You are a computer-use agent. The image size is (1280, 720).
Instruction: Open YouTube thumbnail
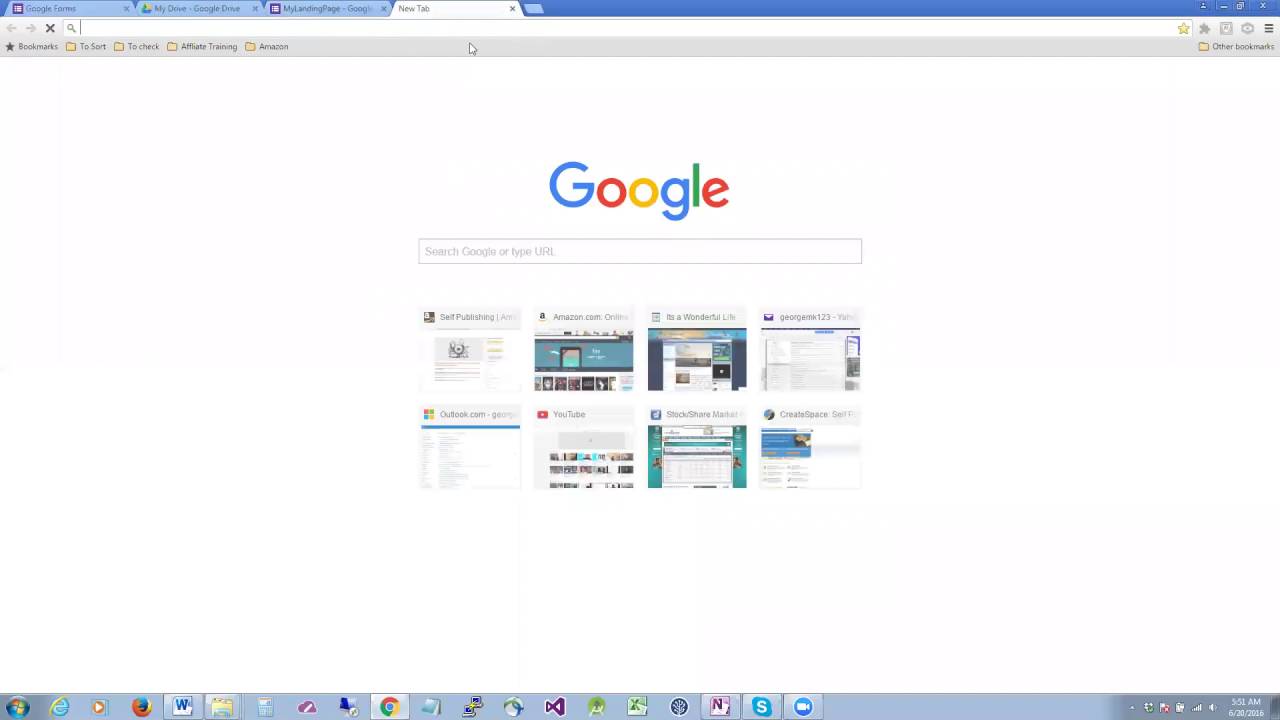[584, 447]
